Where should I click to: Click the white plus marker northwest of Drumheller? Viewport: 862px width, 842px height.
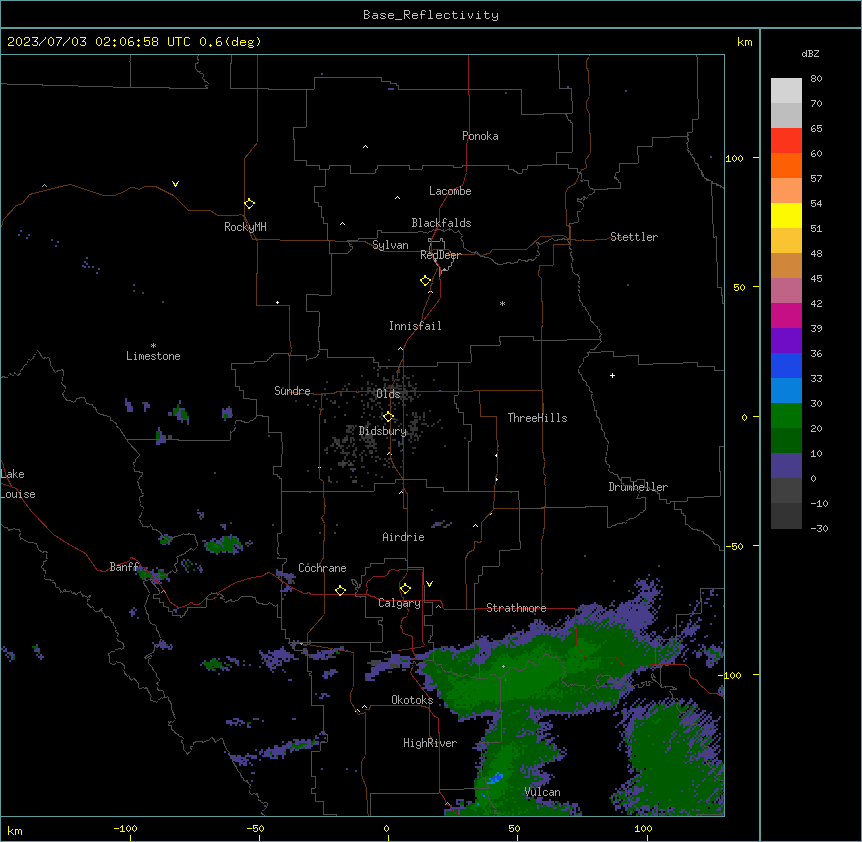pos(612,375)
